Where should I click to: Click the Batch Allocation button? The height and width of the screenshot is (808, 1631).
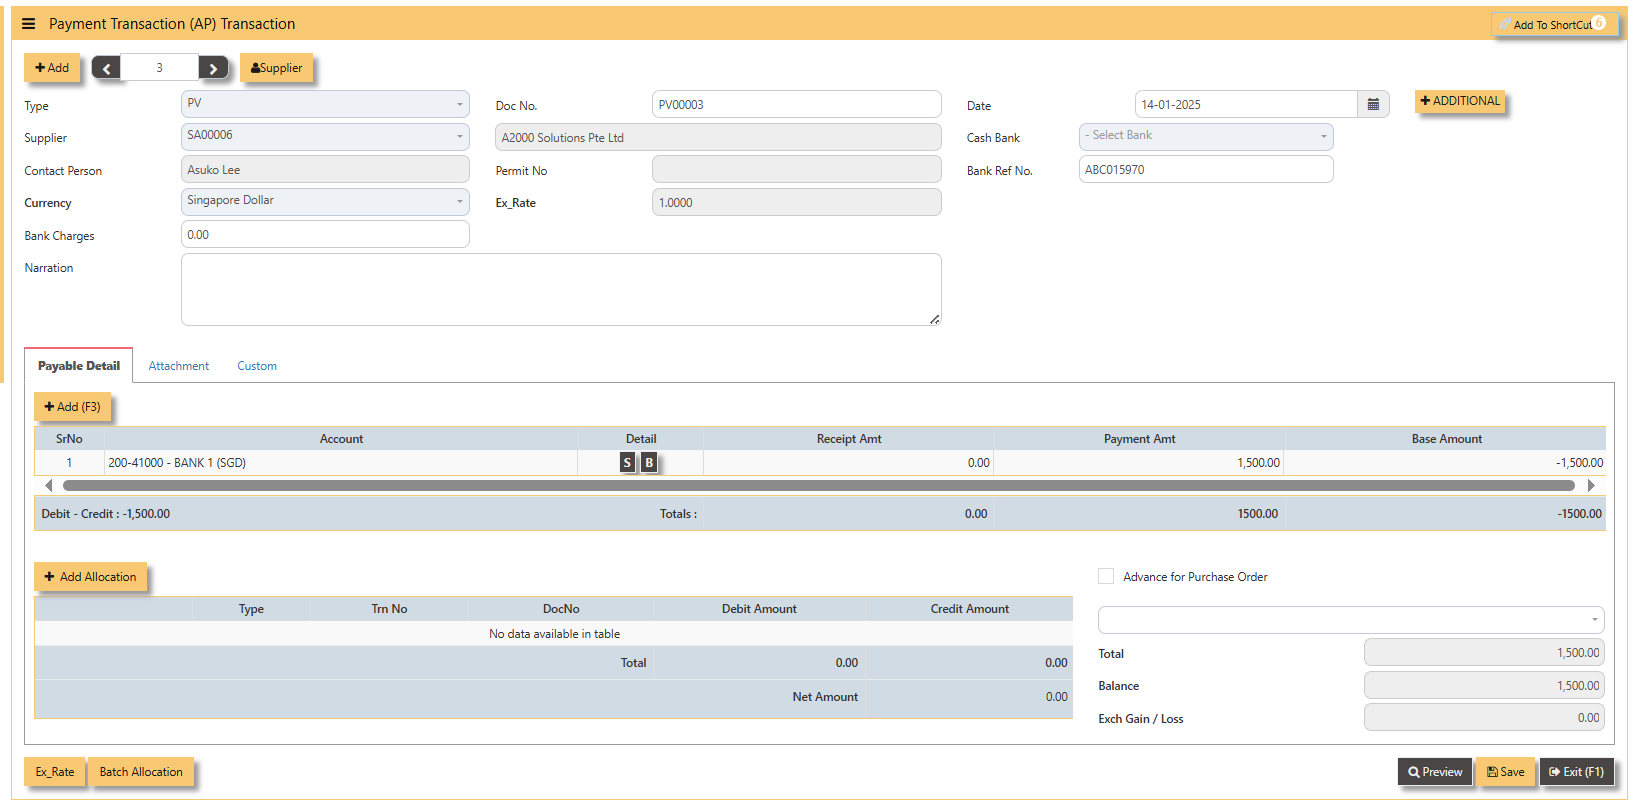[x=141, y=772]
